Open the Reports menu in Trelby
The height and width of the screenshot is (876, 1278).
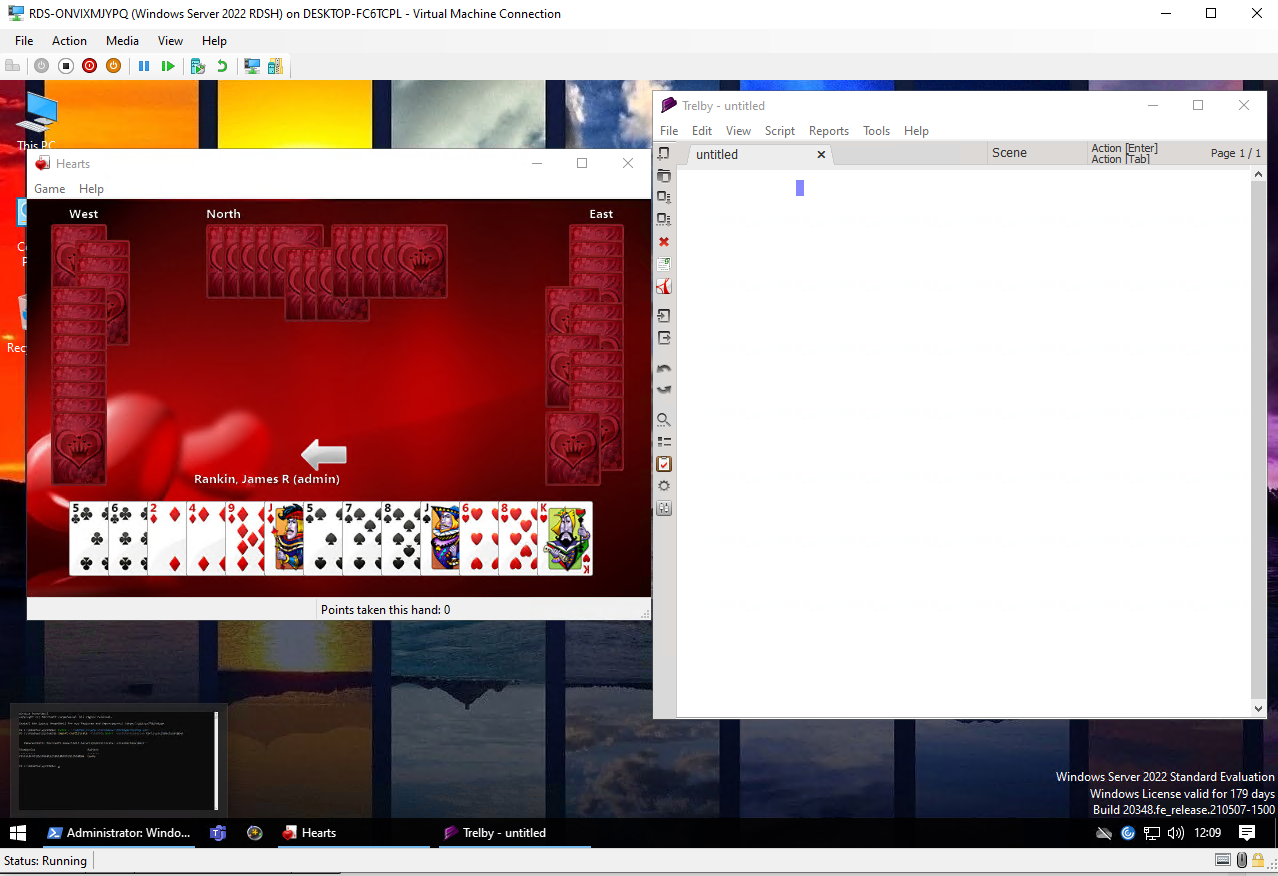click(828, 131)
